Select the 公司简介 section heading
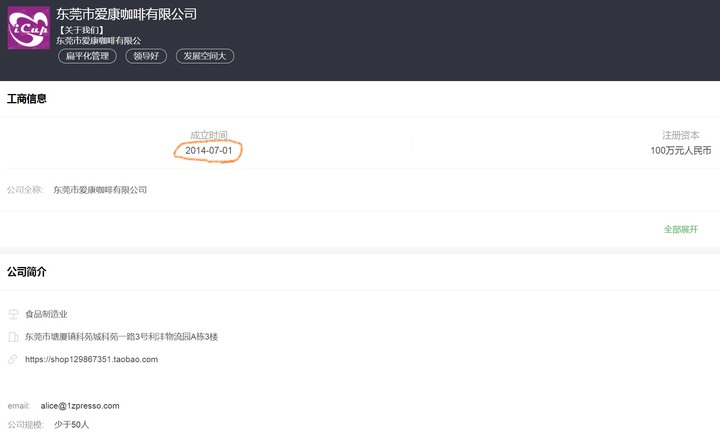Viewport: 720px width, 436px height. (x=27, y=272)
